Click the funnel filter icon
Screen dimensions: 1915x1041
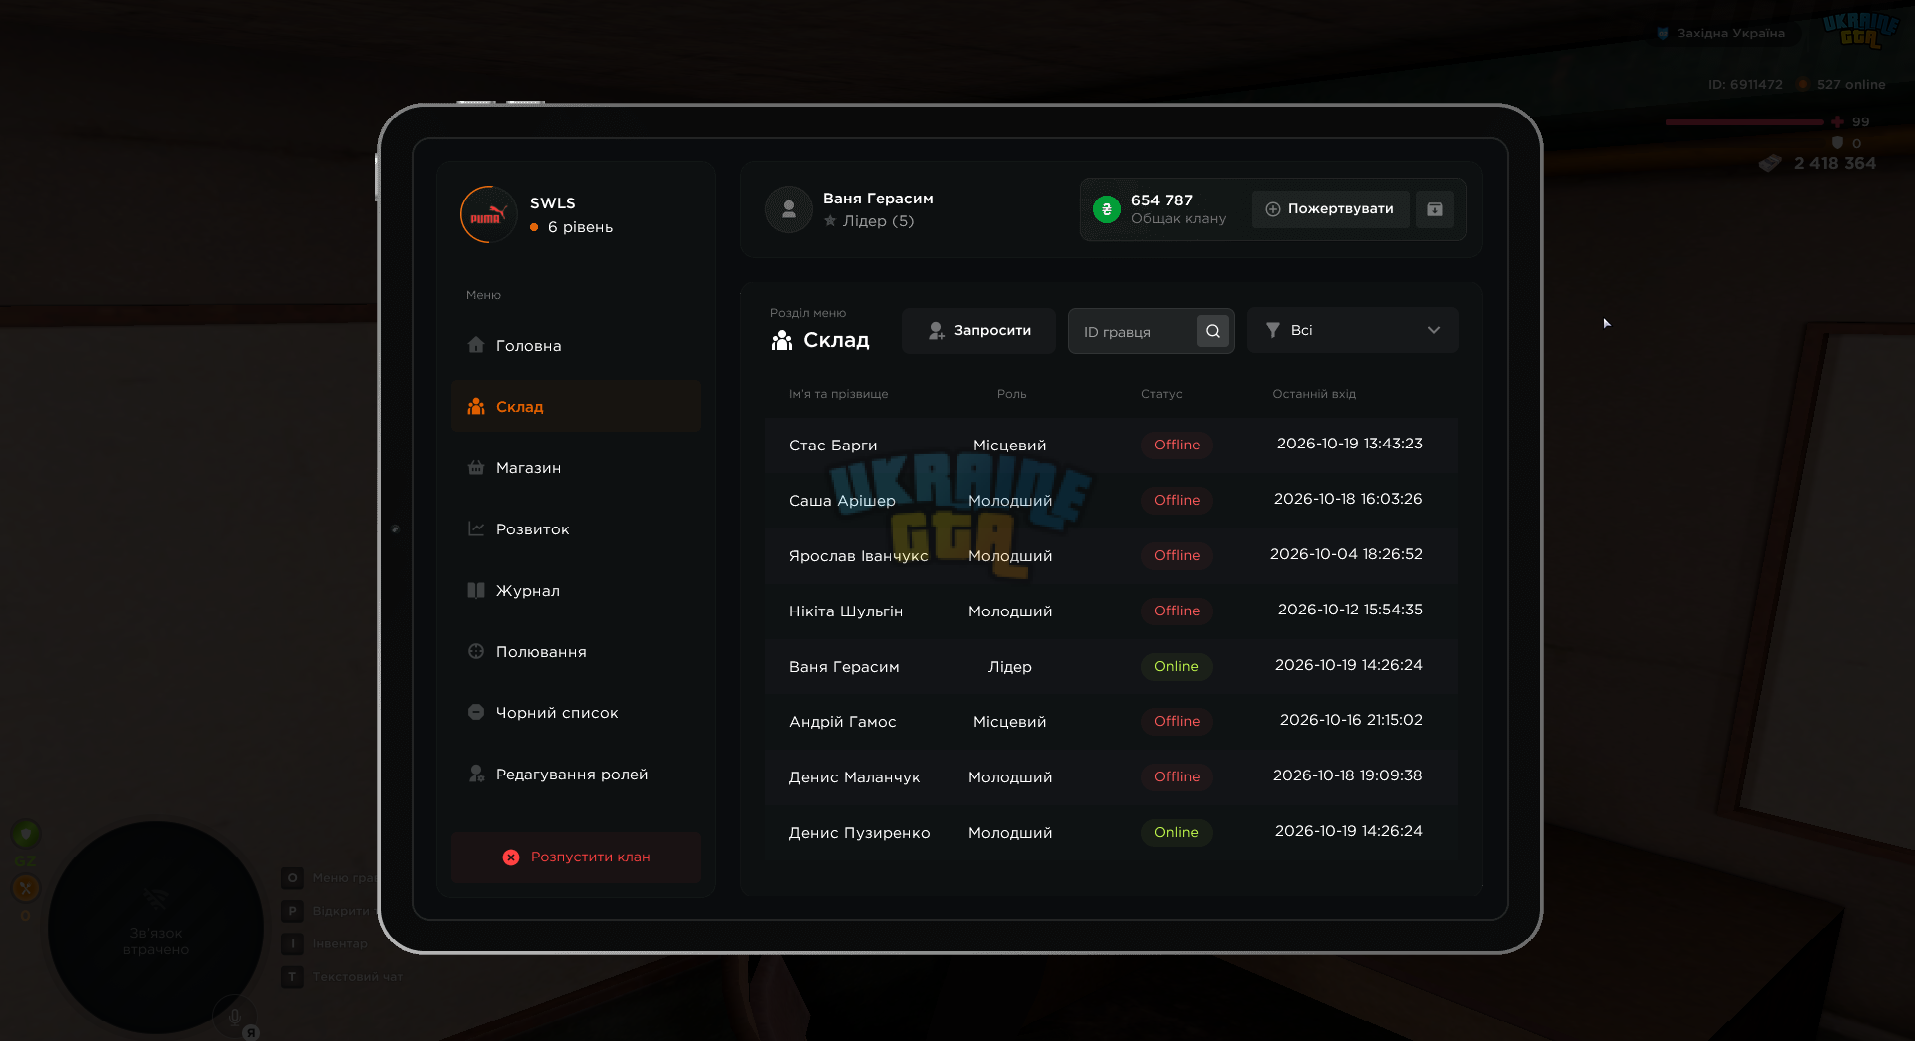point(1273,330)
